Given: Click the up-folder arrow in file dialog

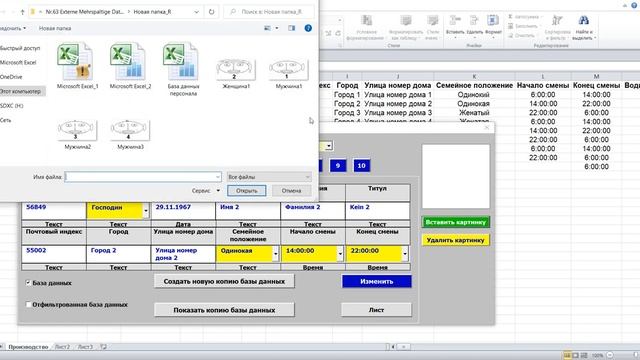Looking at the screenshot, I should coord(22,12).
